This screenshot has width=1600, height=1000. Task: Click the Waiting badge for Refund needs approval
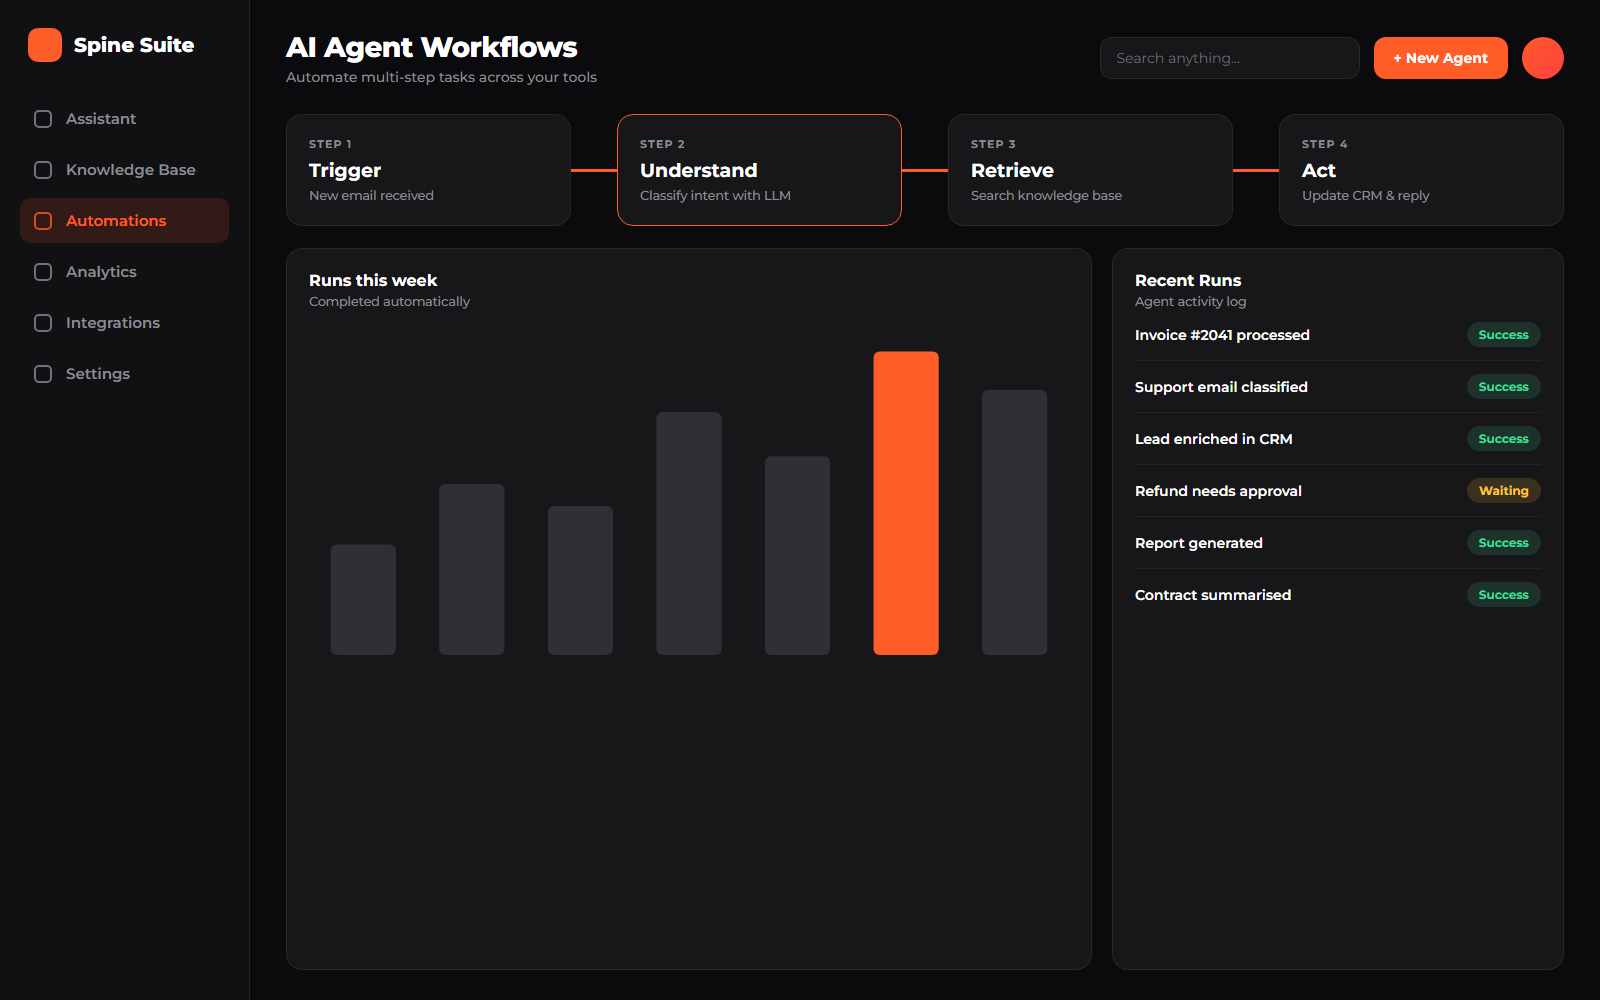[x=1503, y=491]
